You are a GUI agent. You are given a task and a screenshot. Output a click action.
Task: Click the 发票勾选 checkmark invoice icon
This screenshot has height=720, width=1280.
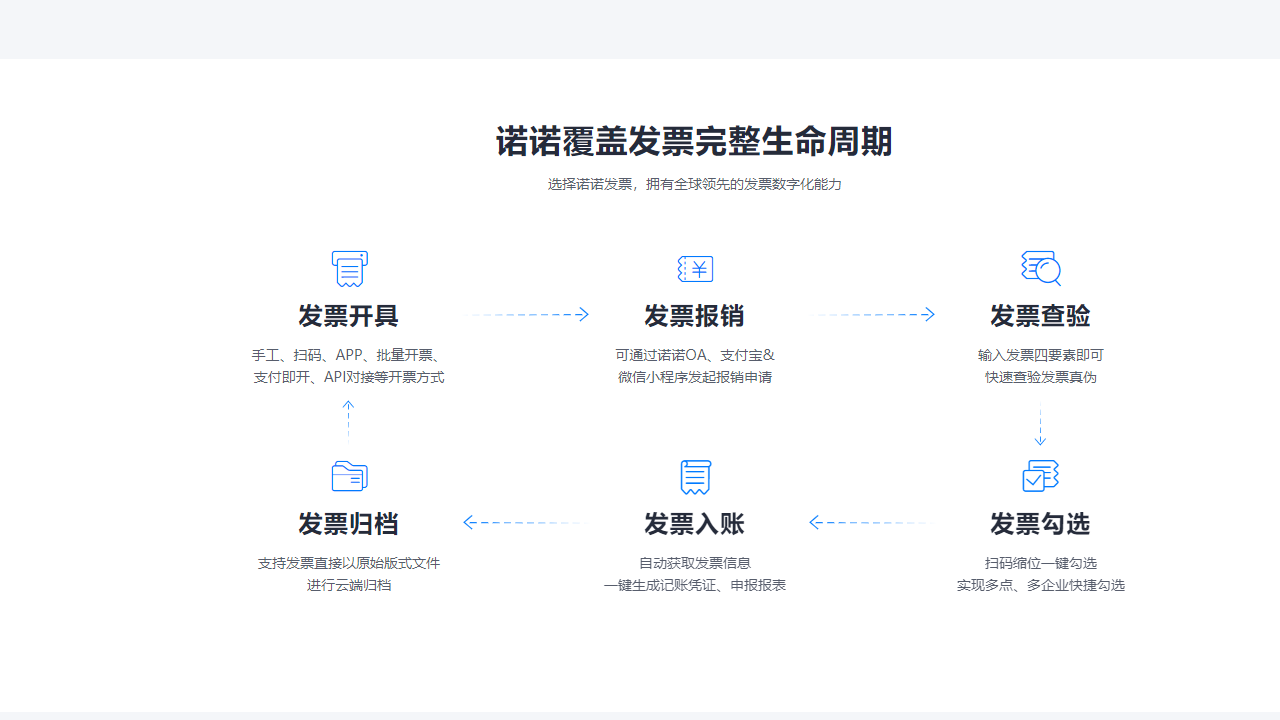click(x=1040, y=476)
